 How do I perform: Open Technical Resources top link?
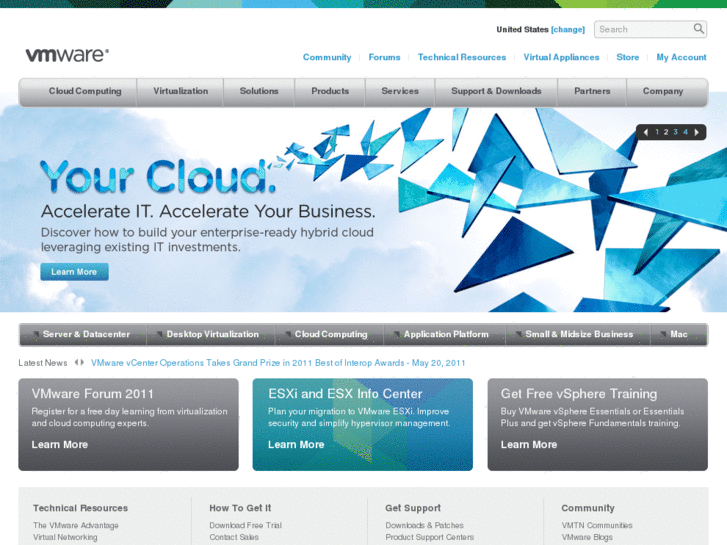coord(462,57)
